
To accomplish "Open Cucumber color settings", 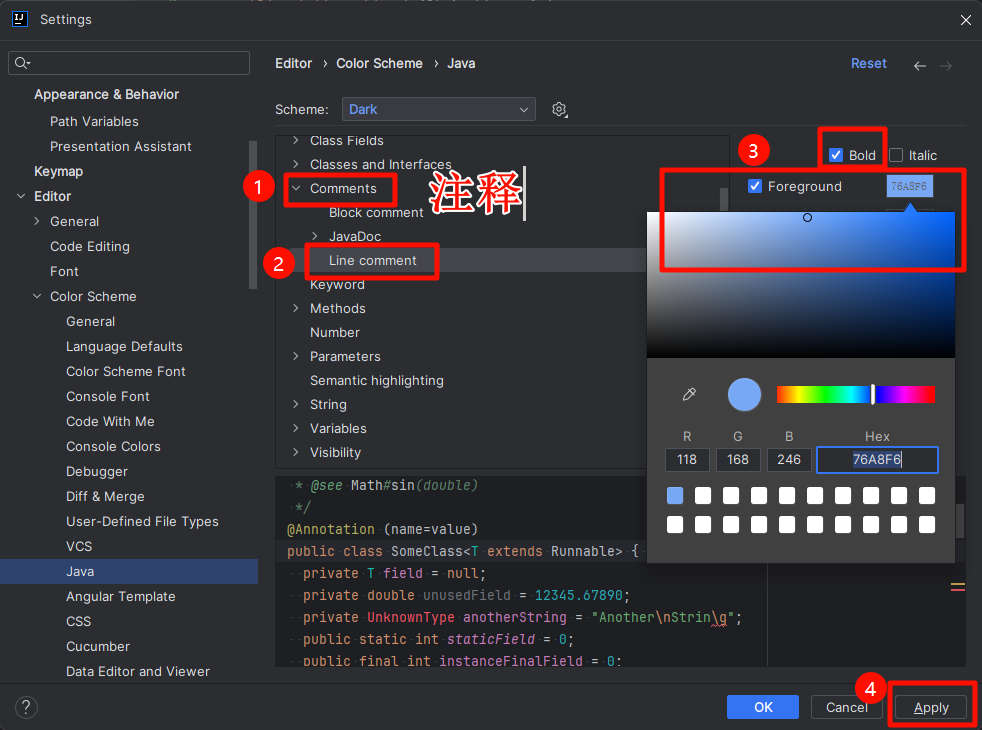I will click(x=98, y=646).
